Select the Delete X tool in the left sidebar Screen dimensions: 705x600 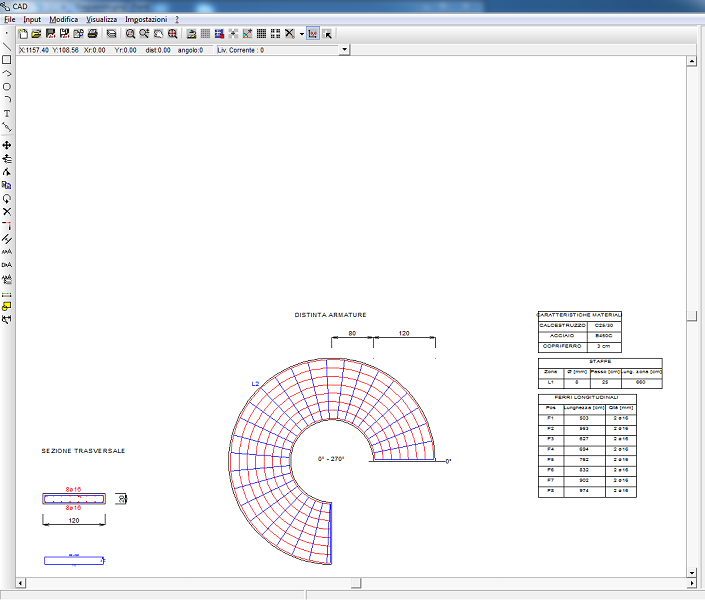7,212
